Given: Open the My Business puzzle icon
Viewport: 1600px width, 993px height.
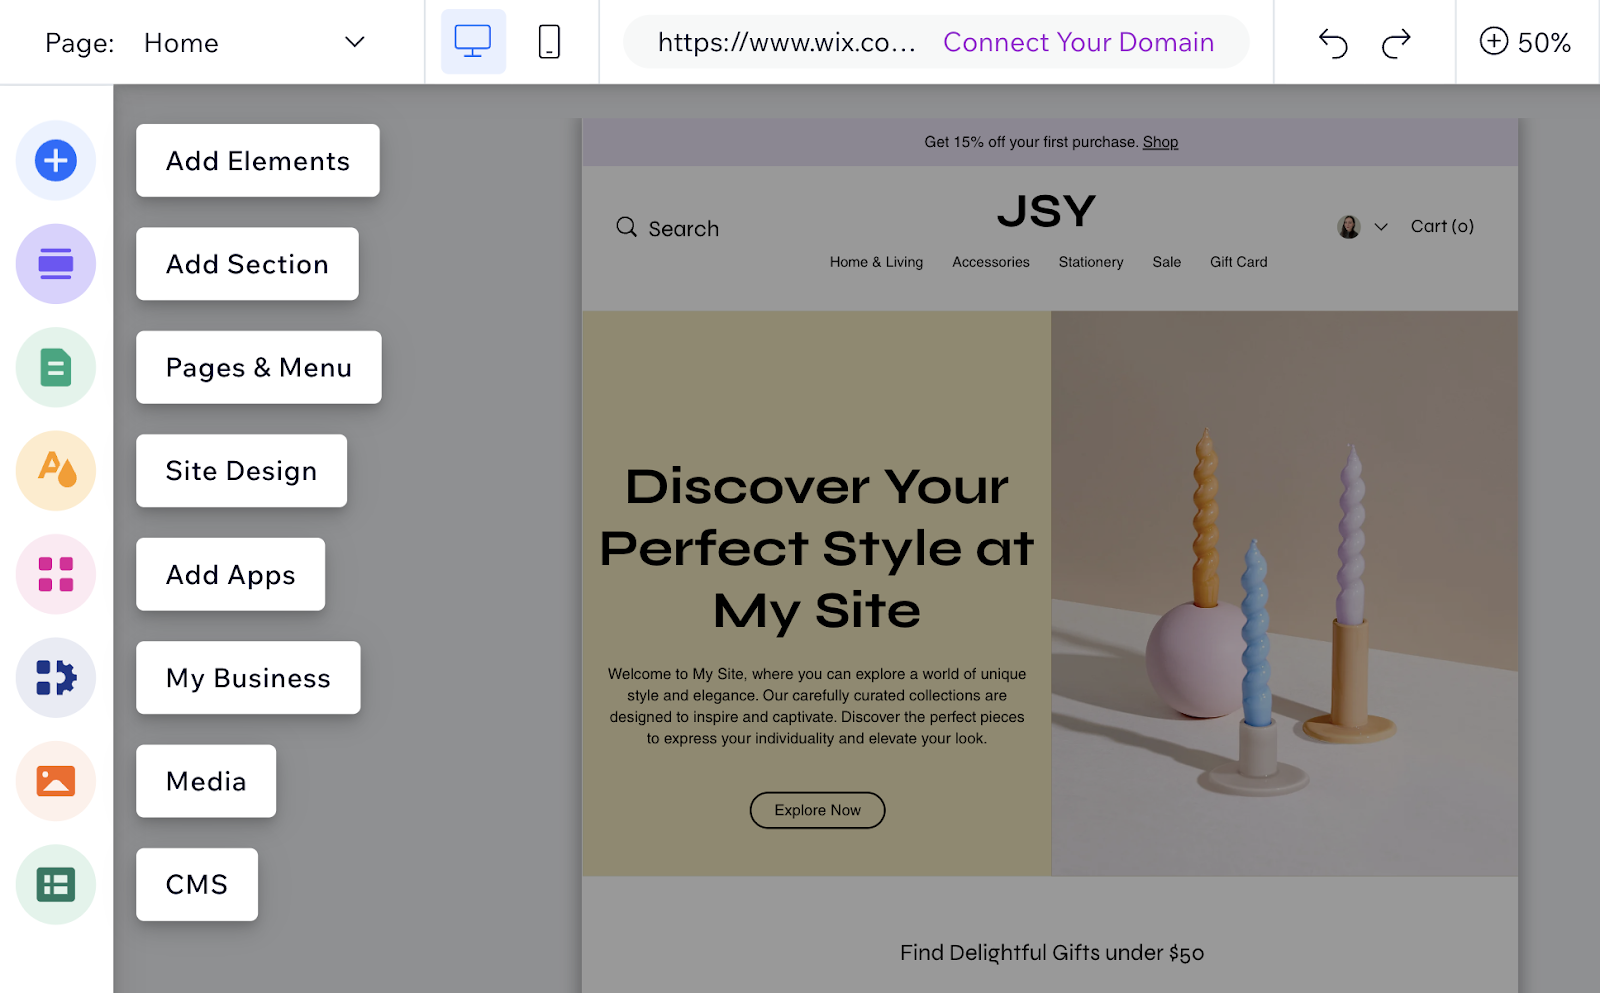Looking at the screenshot, I should (x=56, y=678).
